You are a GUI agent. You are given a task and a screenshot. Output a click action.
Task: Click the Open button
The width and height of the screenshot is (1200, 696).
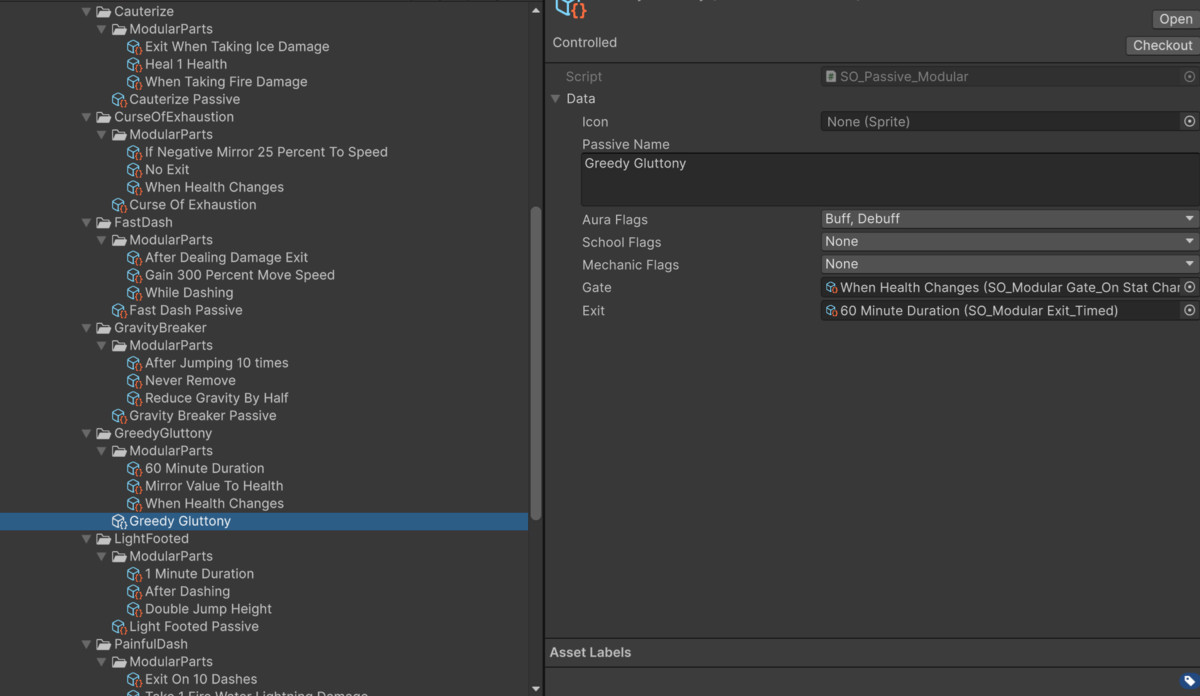pos(1176,19)
